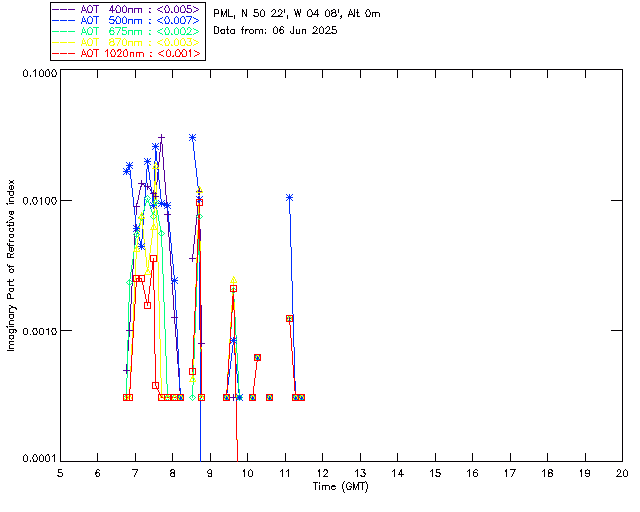
Task: Click the x-axis tick label 20
Action: click(x=622, y=472)
